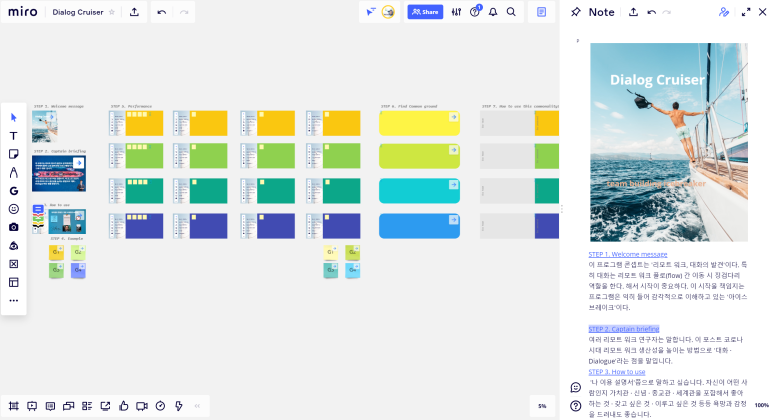Click the user avatar in top bar

[388, 12]
